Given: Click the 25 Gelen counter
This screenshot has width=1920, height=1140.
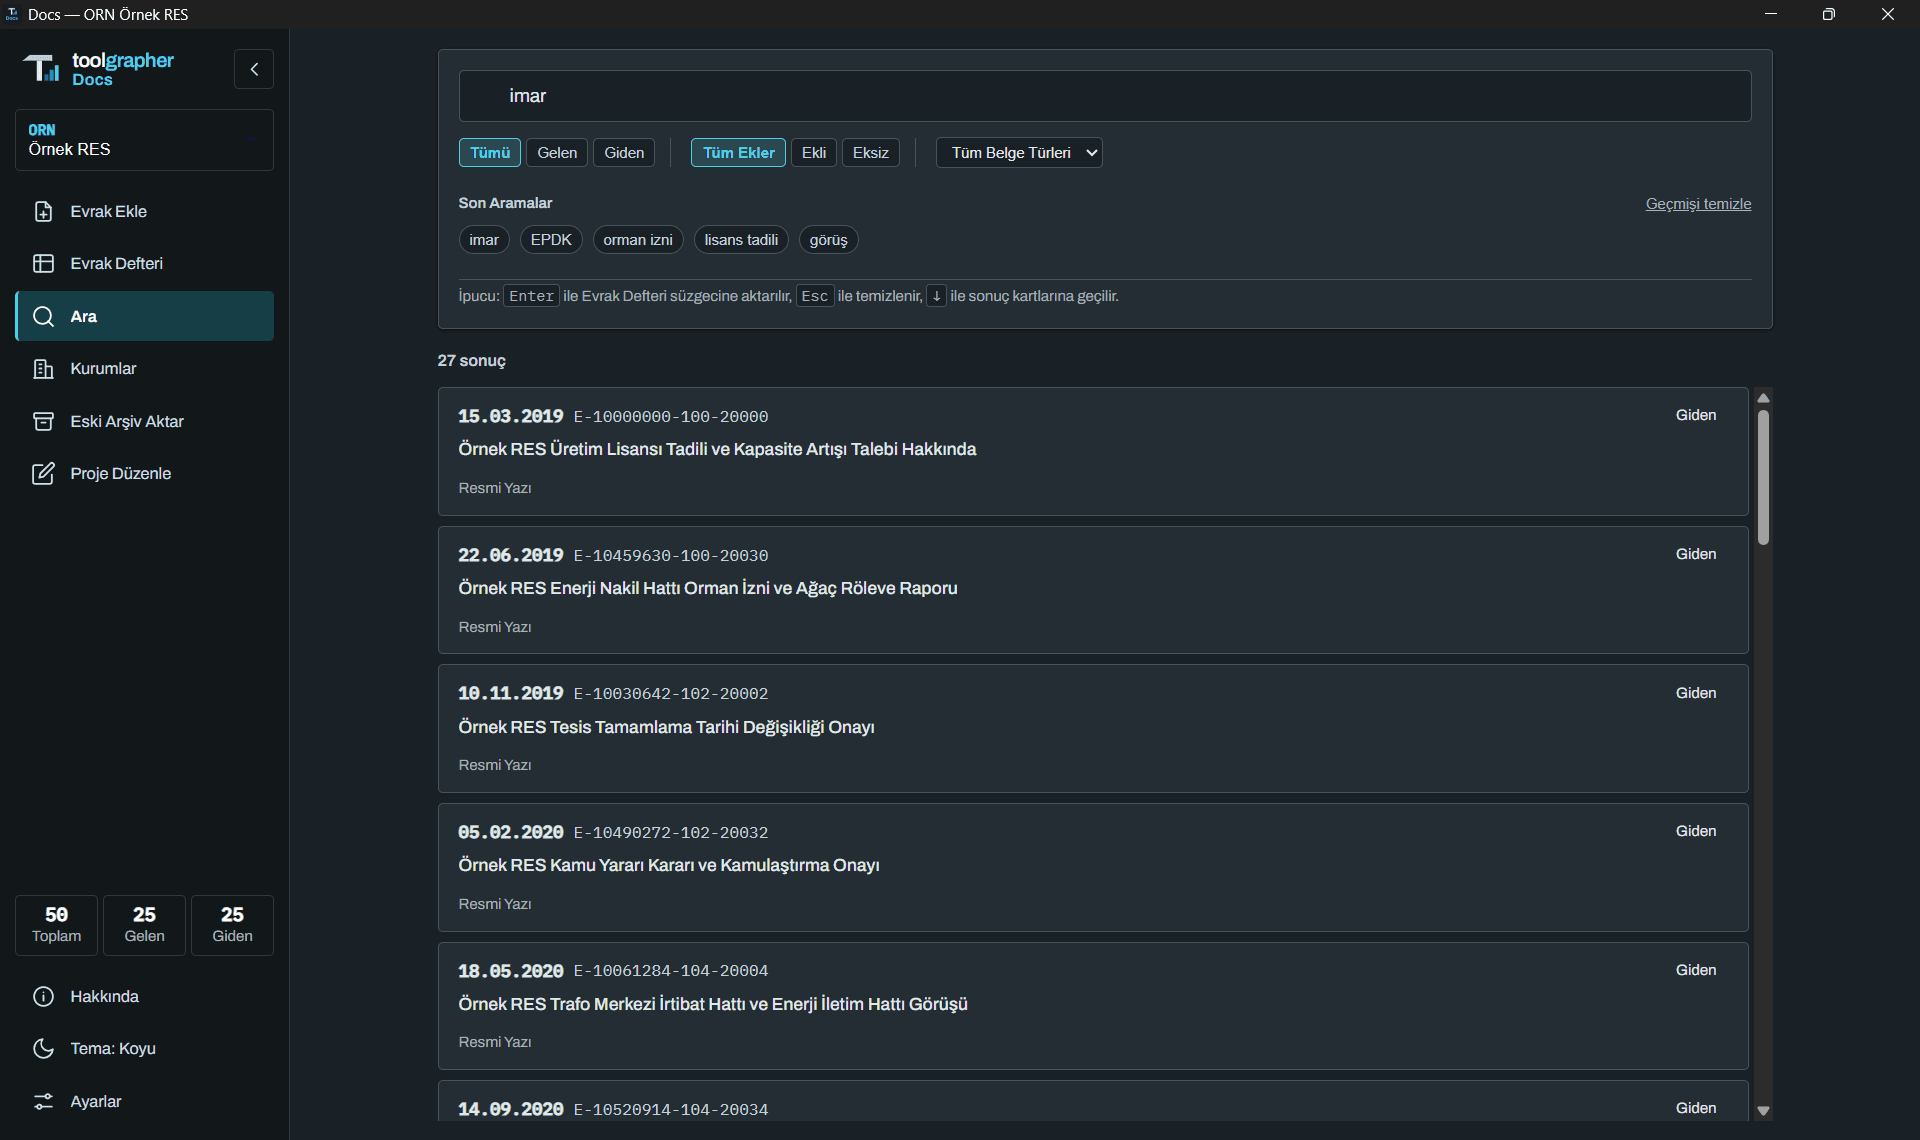Looking at the screenshot, I should pyautogui.click(x=144, y=925).
